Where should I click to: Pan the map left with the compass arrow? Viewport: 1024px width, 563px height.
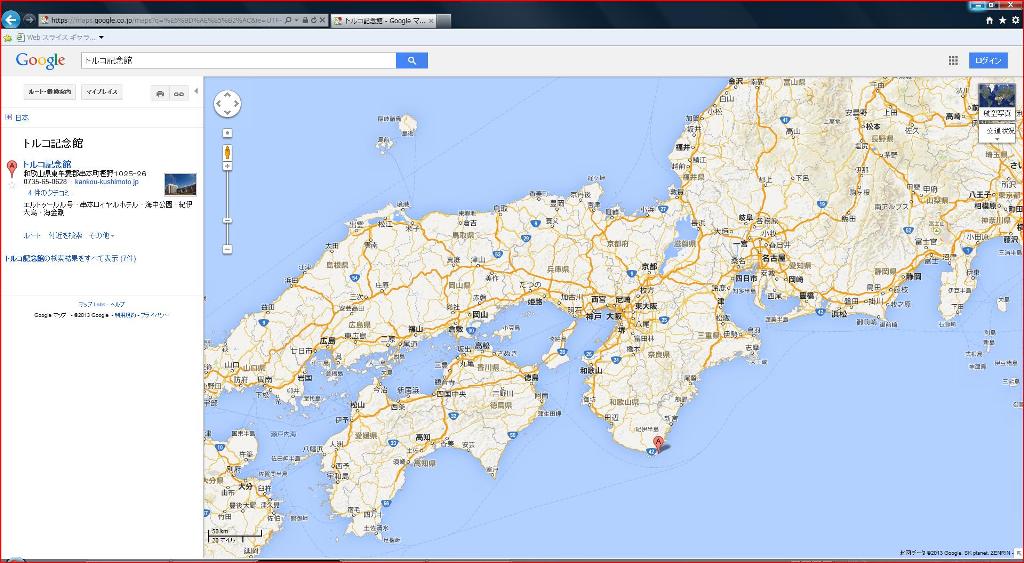[x=219, y=104]
